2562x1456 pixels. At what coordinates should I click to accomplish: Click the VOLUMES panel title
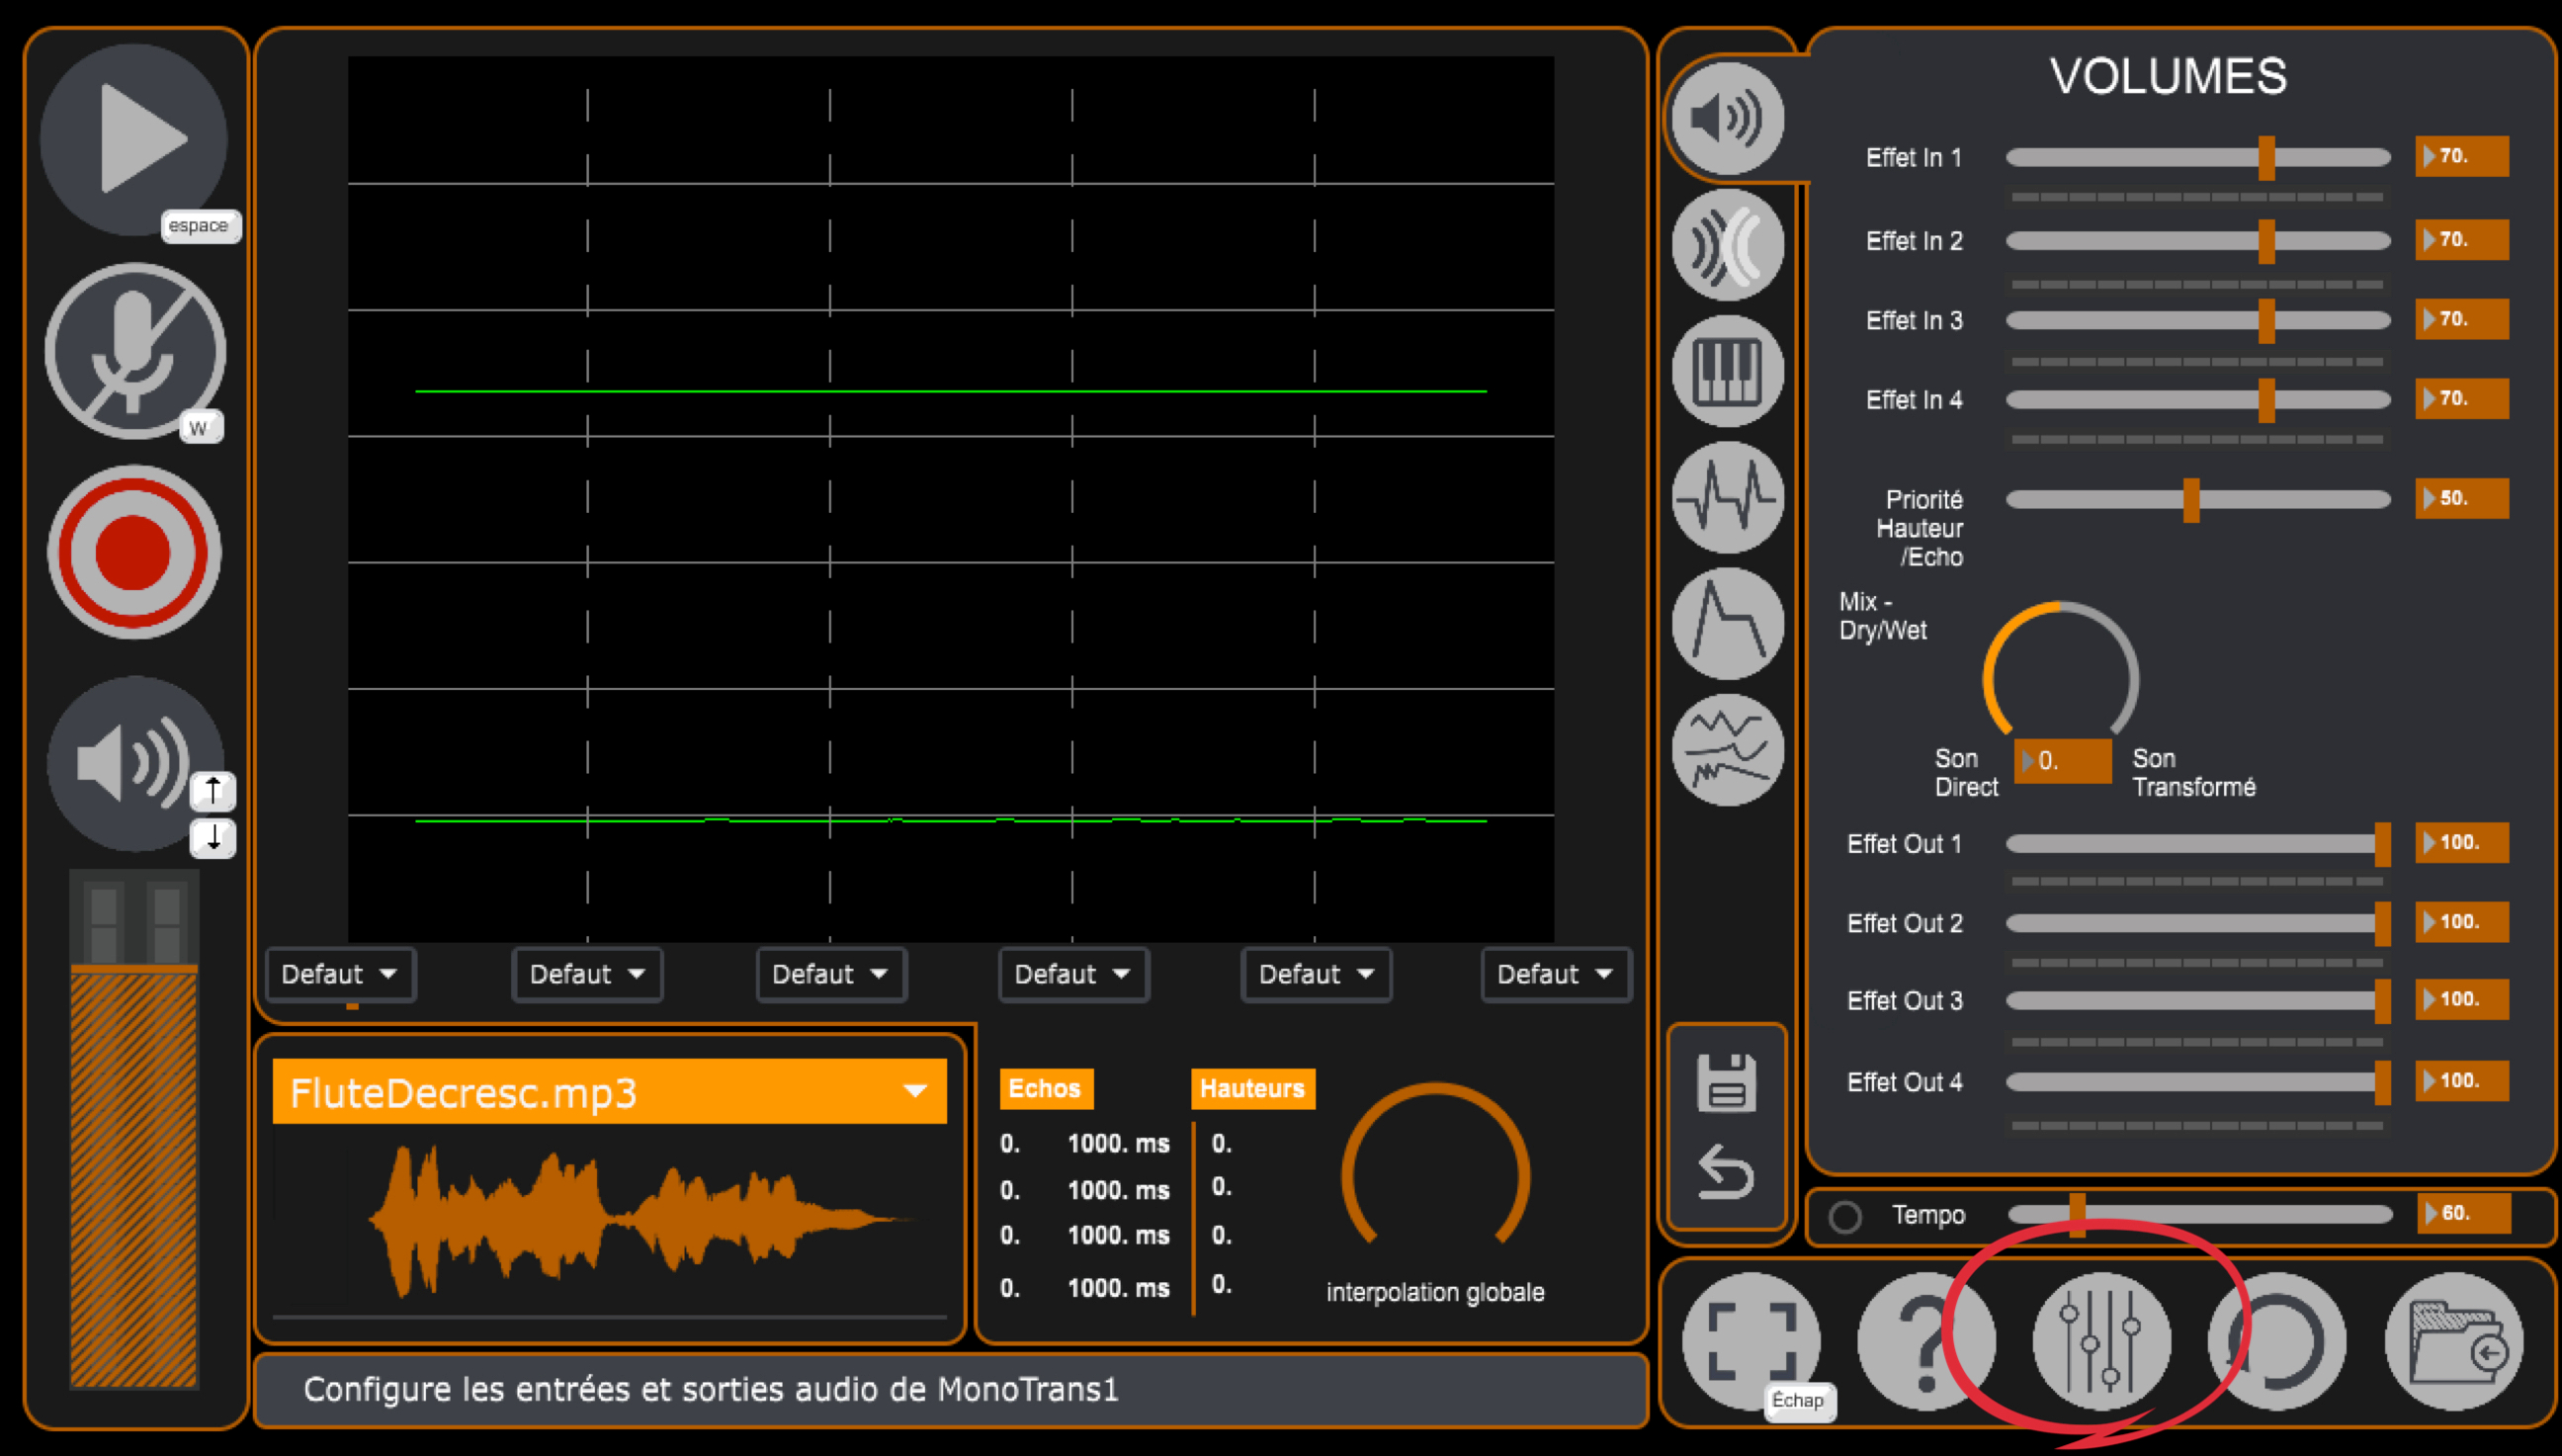click(2168, 76)
